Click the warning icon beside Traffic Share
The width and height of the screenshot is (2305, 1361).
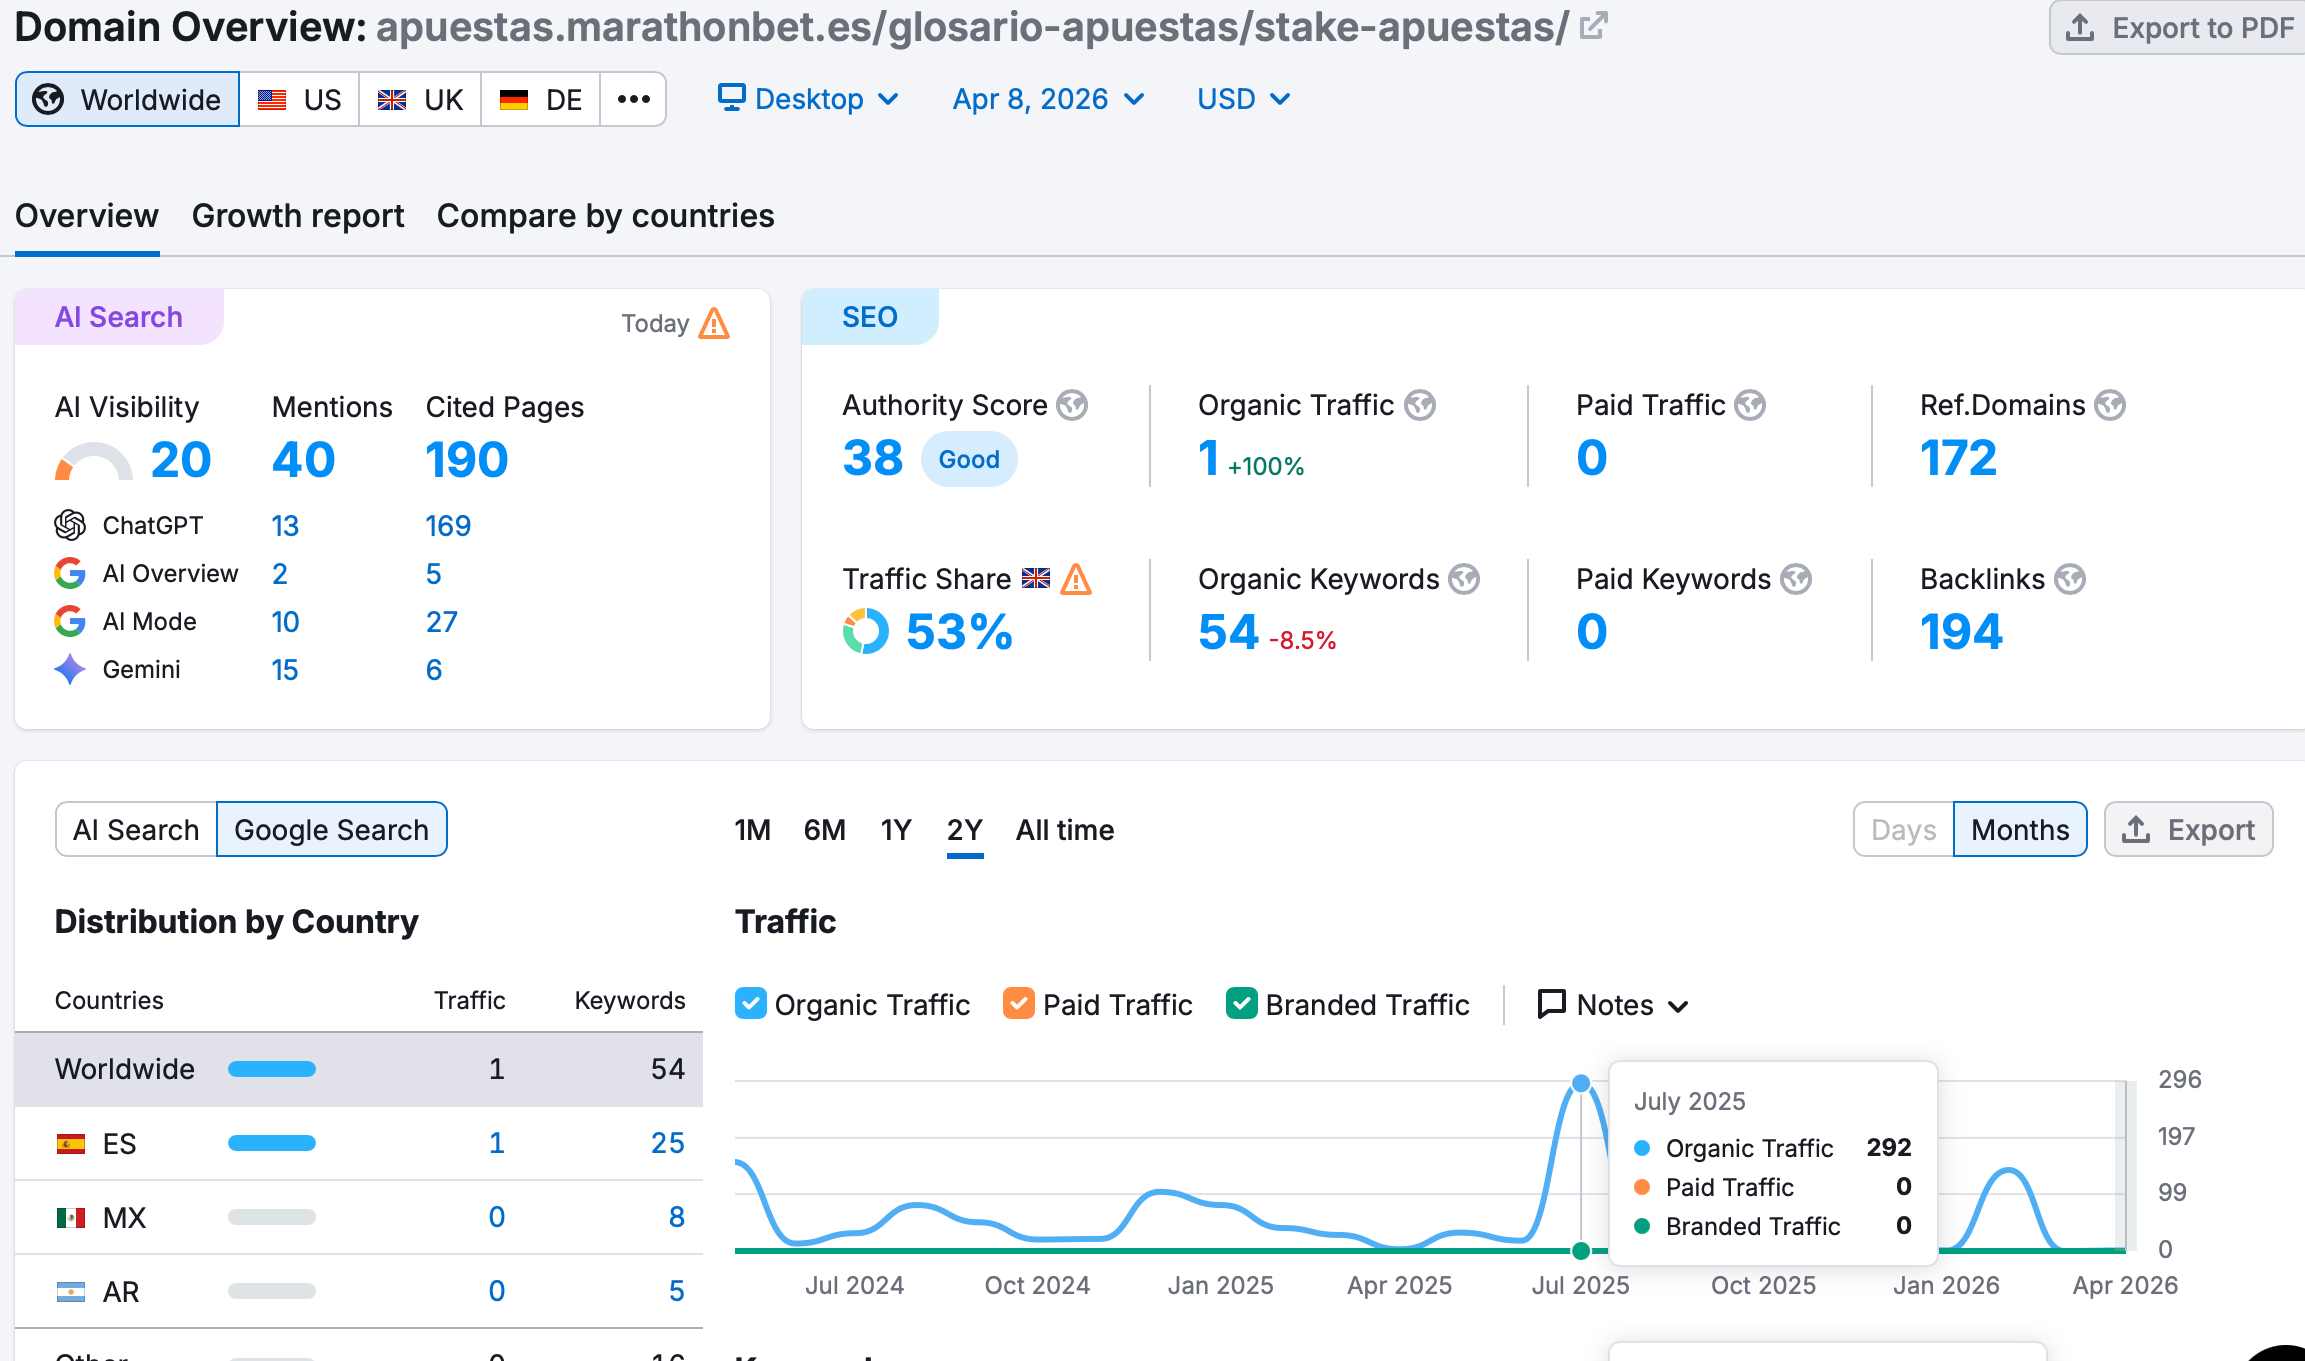pyautogui.click(x=1076, y=579)
